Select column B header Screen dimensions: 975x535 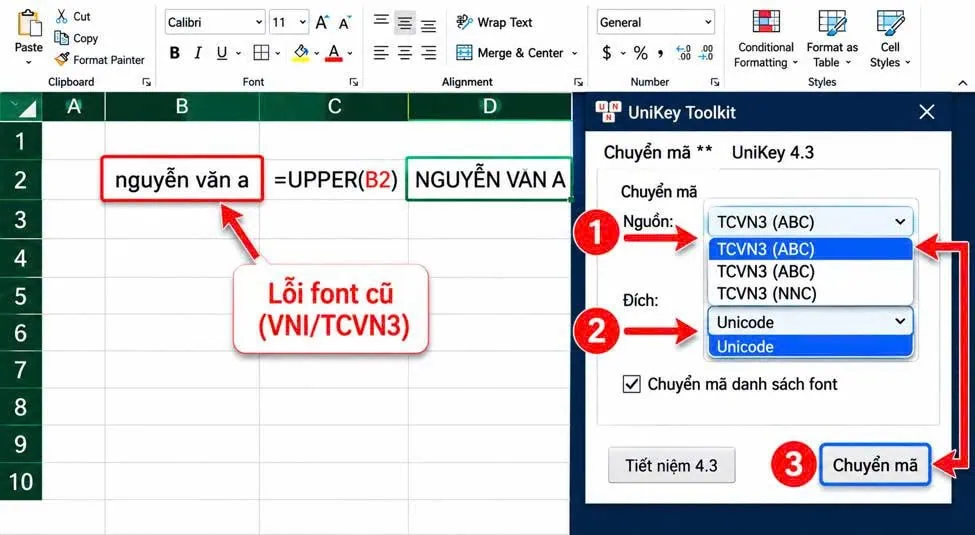coord(182,106)
